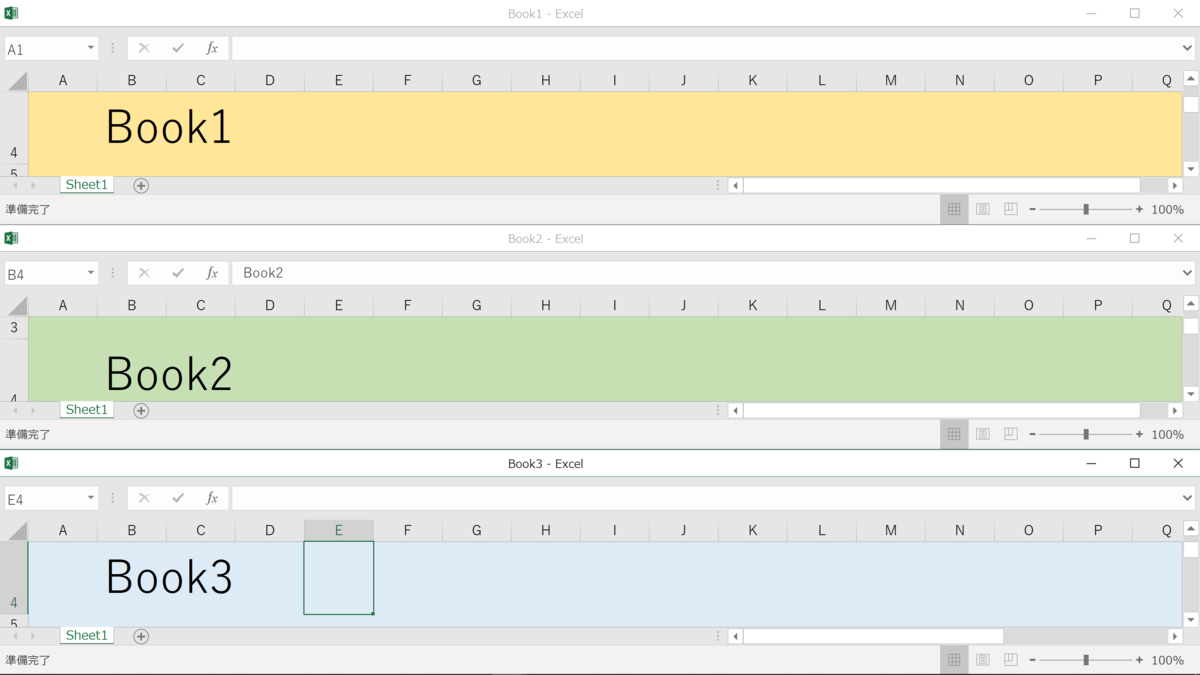The height and width of the screenshot is (675, 1200).
Task: Open Name Box dropdown in Book2
Action: tap(91, 273)
